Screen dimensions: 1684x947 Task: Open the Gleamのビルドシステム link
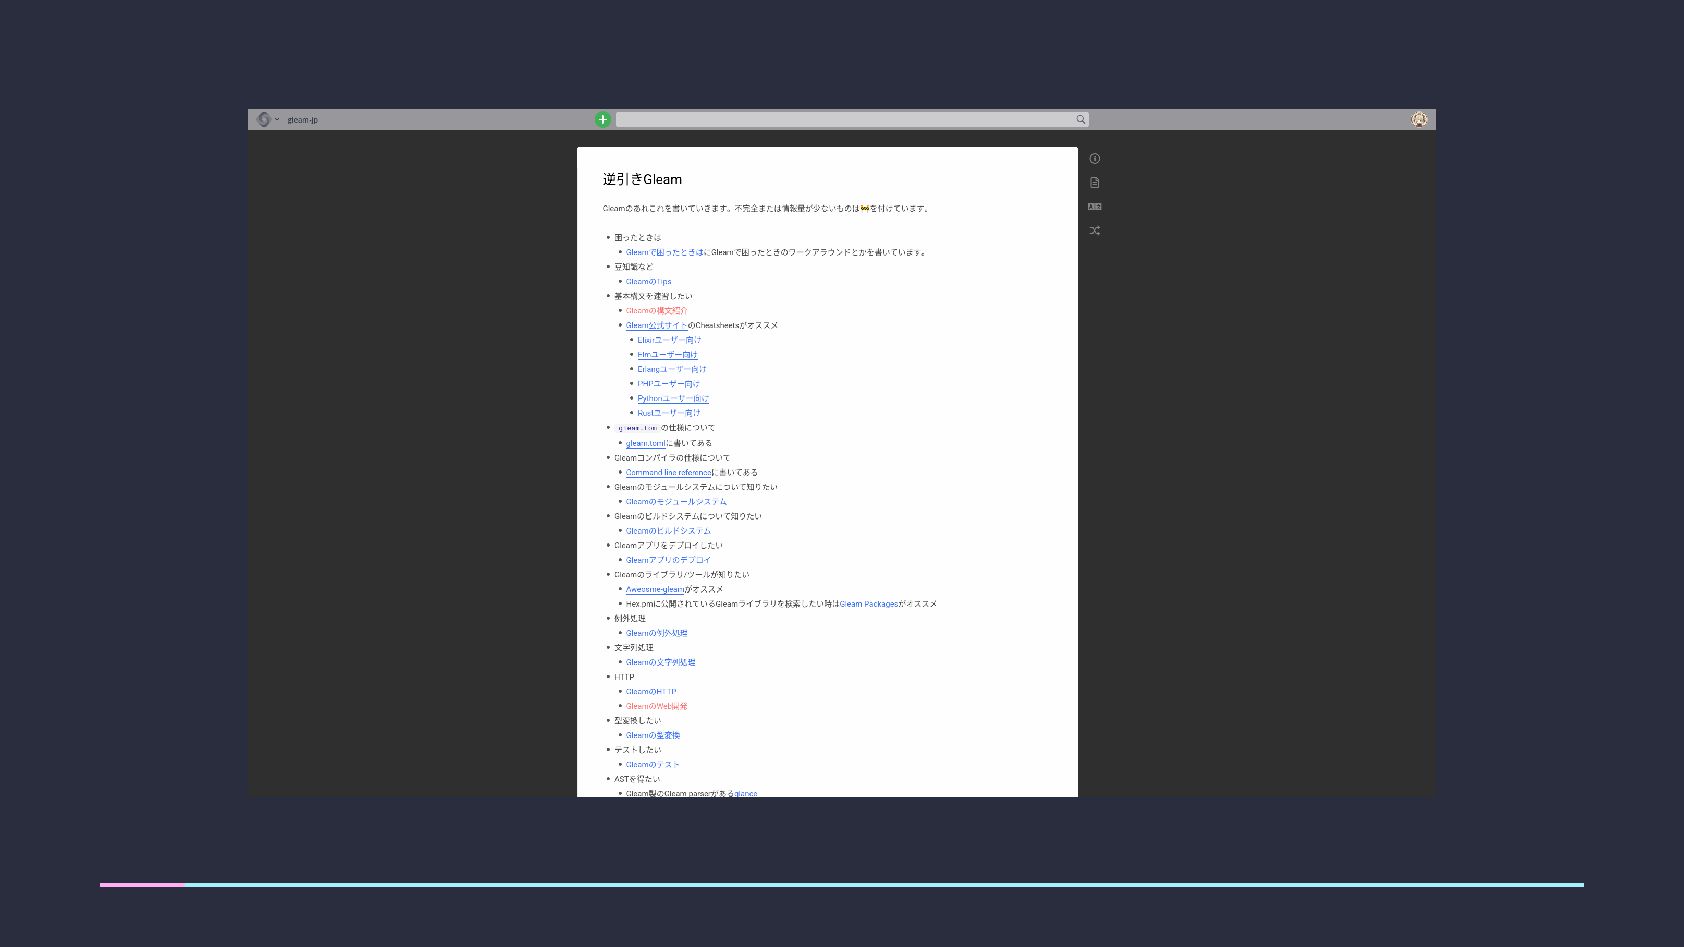tap(668, 531)
